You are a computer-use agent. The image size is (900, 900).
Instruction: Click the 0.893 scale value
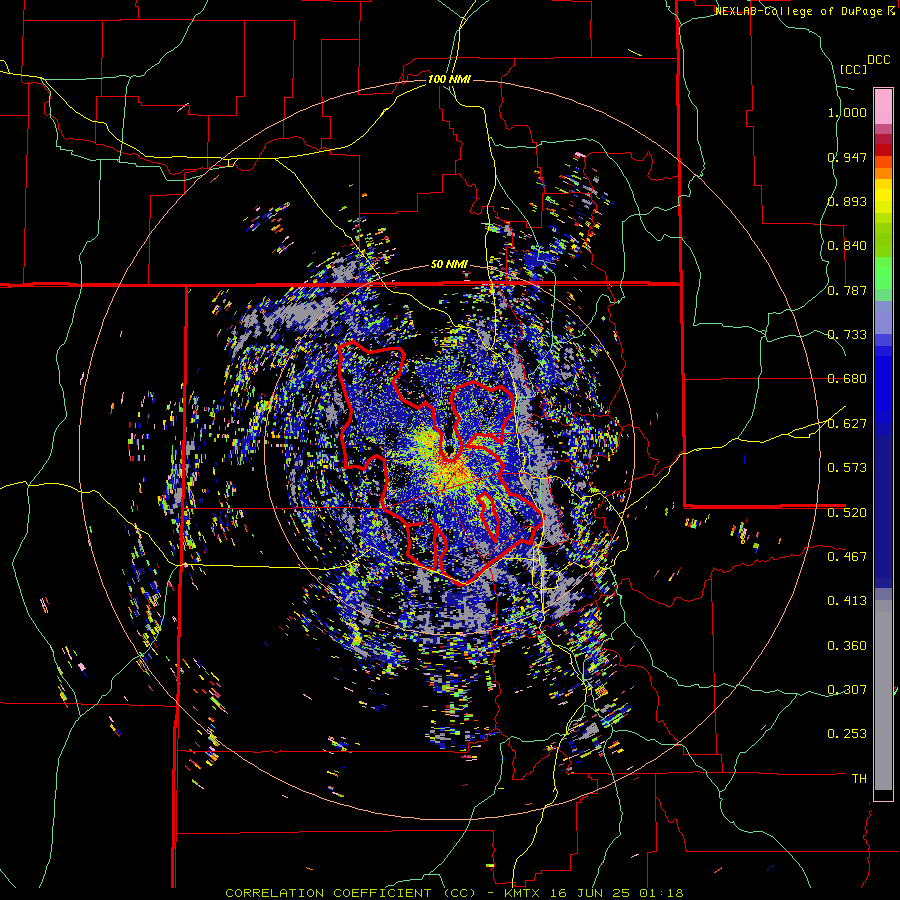click(x=847, y=201)
